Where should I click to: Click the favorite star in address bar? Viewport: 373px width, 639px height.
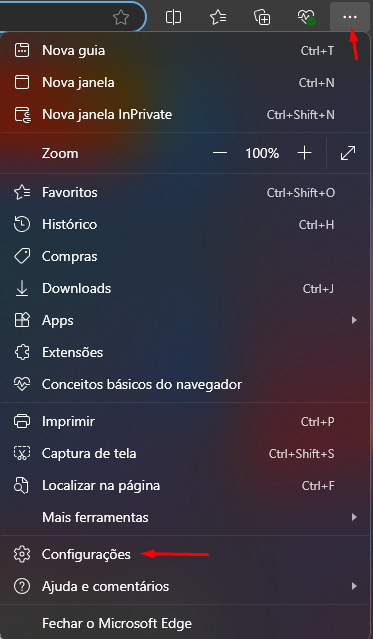click(121, 17)
